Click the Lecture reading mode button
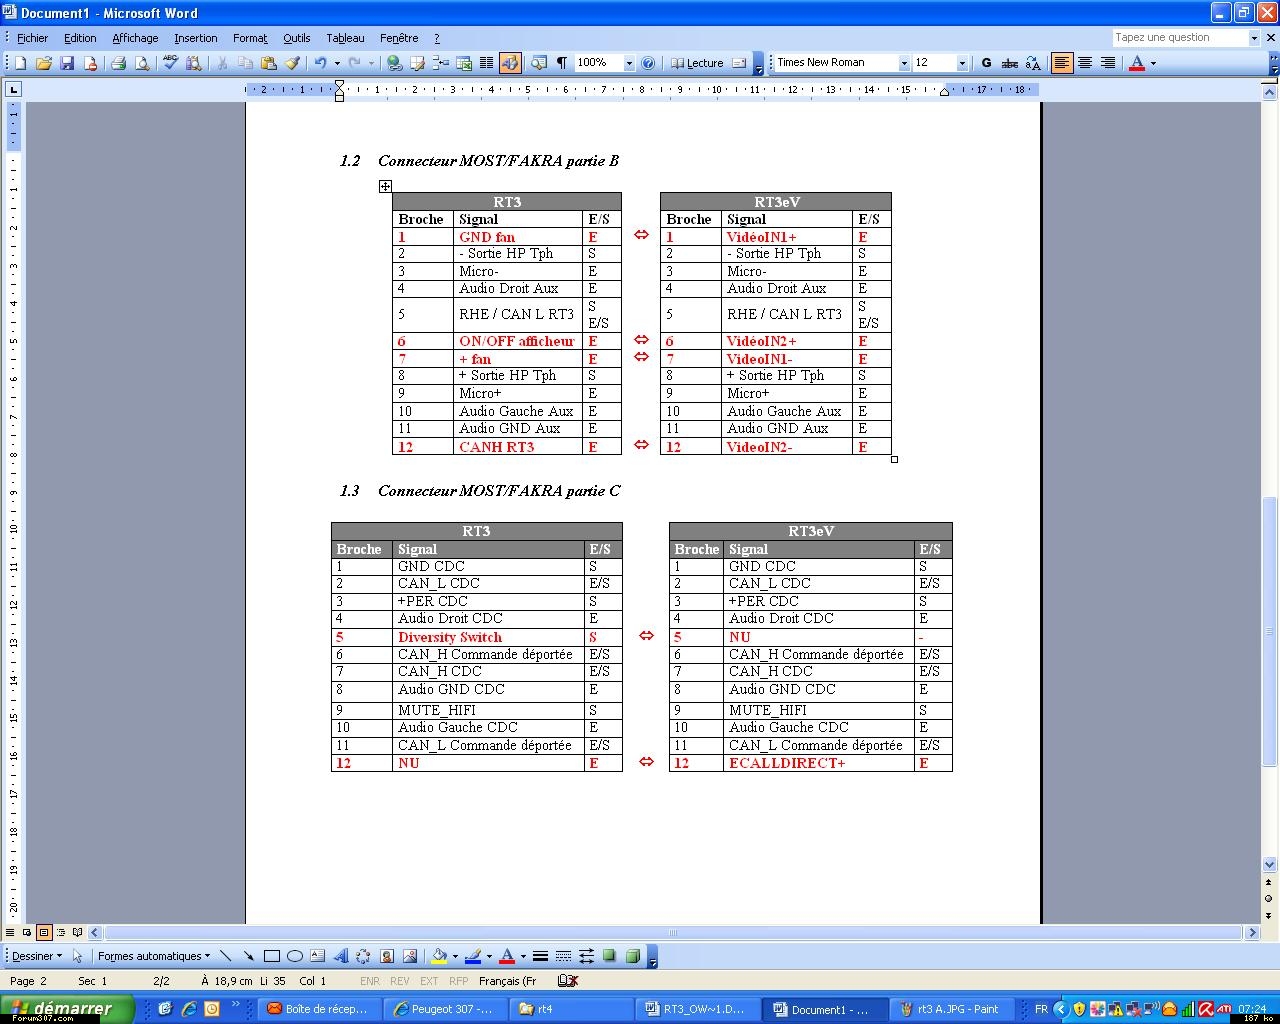Viewport: 1280px width, 1024px height. [697, 63]
